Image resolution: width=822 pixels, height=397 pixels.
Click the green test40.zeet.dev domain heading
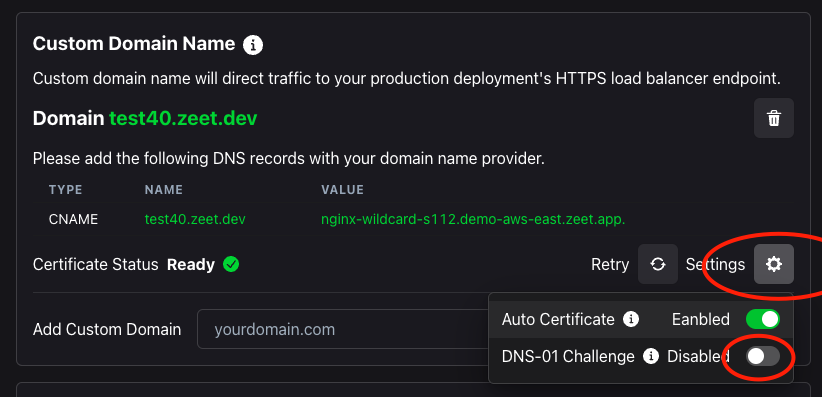tap(183, 119)
